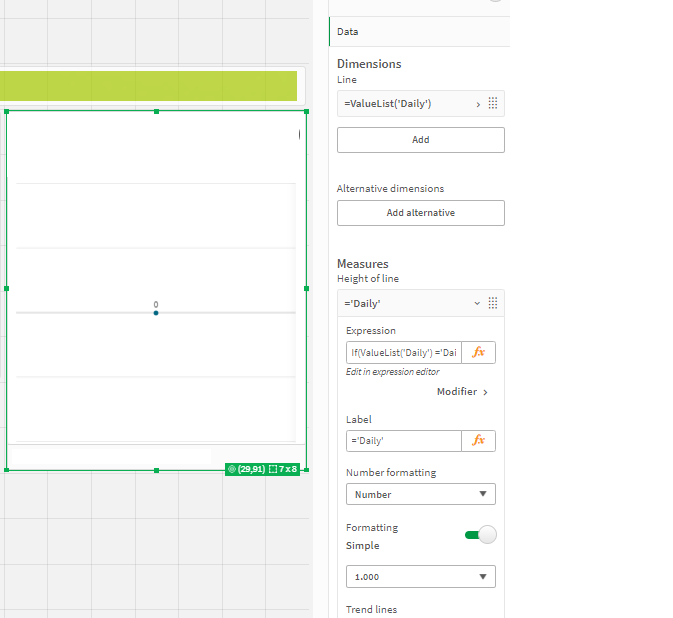
Task: Toggle the Formatting Simple switch
Action: (x=481, y=535)
